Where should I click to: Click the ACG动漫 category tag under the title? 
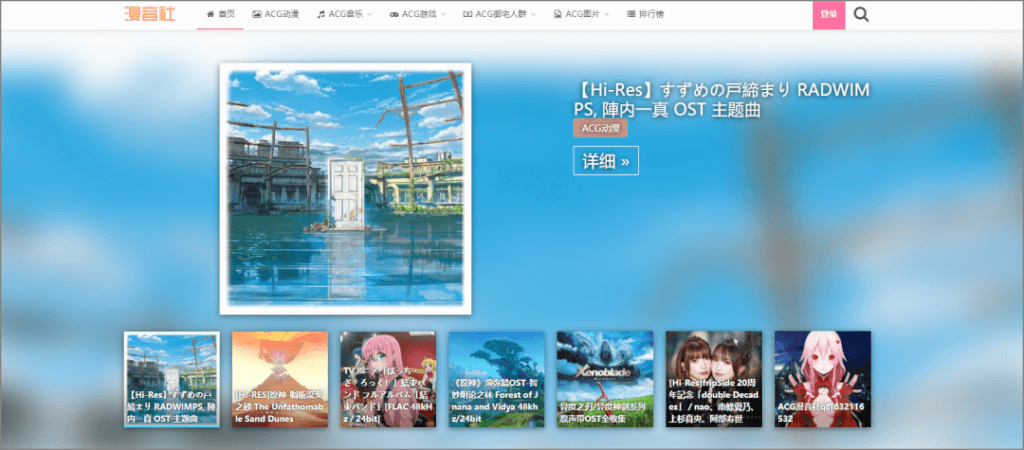click(x=600, y=128)
